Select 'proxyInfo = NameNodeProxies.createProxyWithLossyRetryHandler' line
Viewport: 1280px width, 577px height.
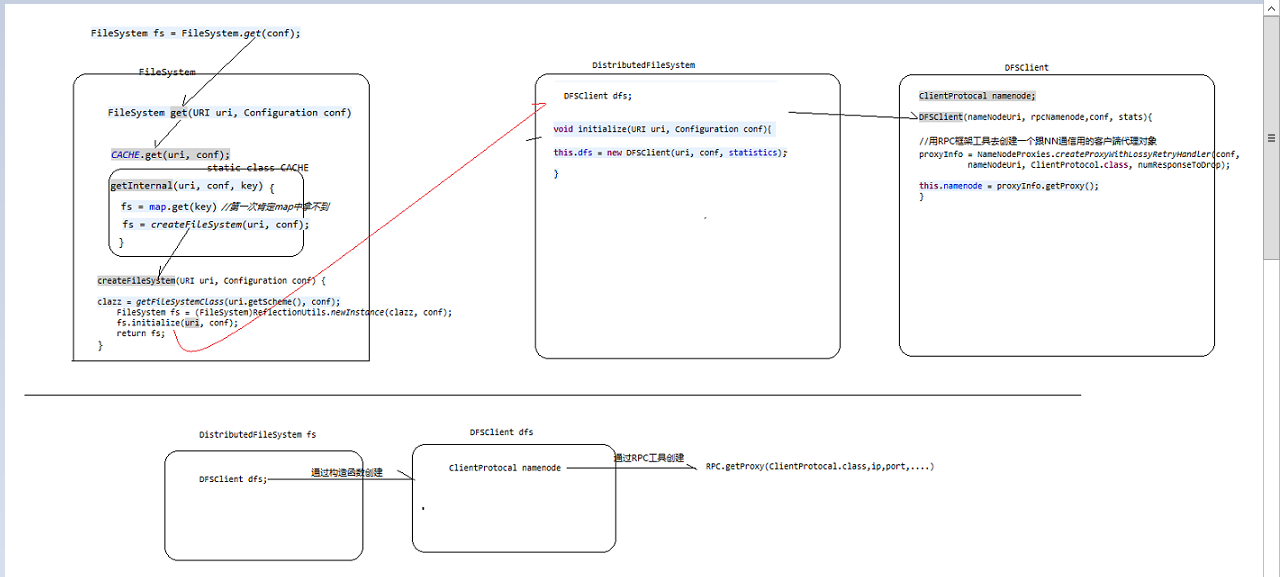coord(1078,155)
